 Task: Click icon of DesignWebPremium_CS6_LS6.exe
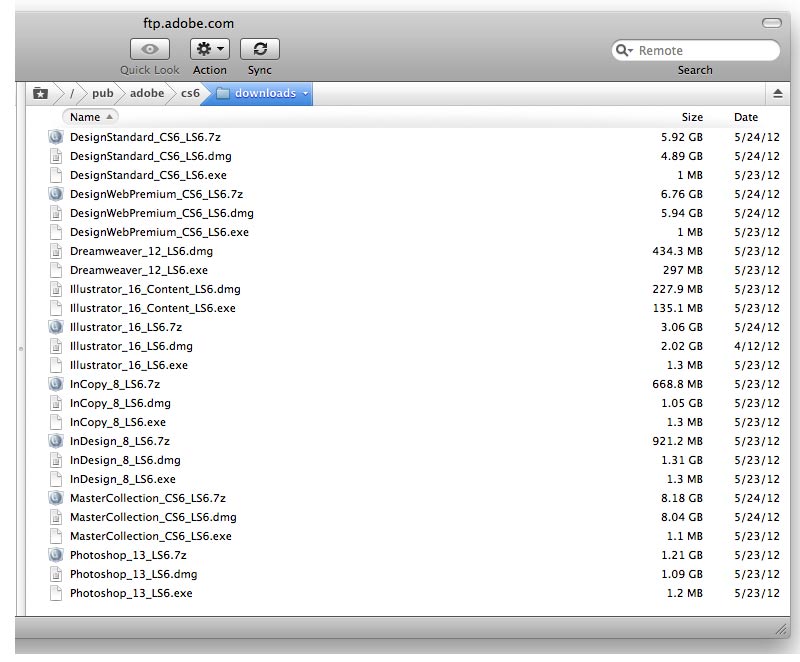click(x=56, y=232)
